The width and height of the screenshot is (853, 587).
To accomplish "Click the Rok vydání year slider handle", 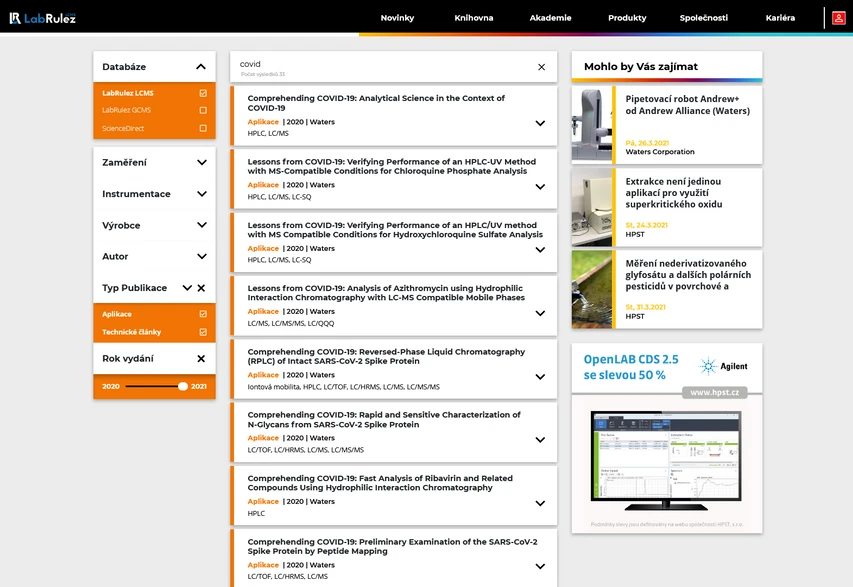I will click(183, 386).
